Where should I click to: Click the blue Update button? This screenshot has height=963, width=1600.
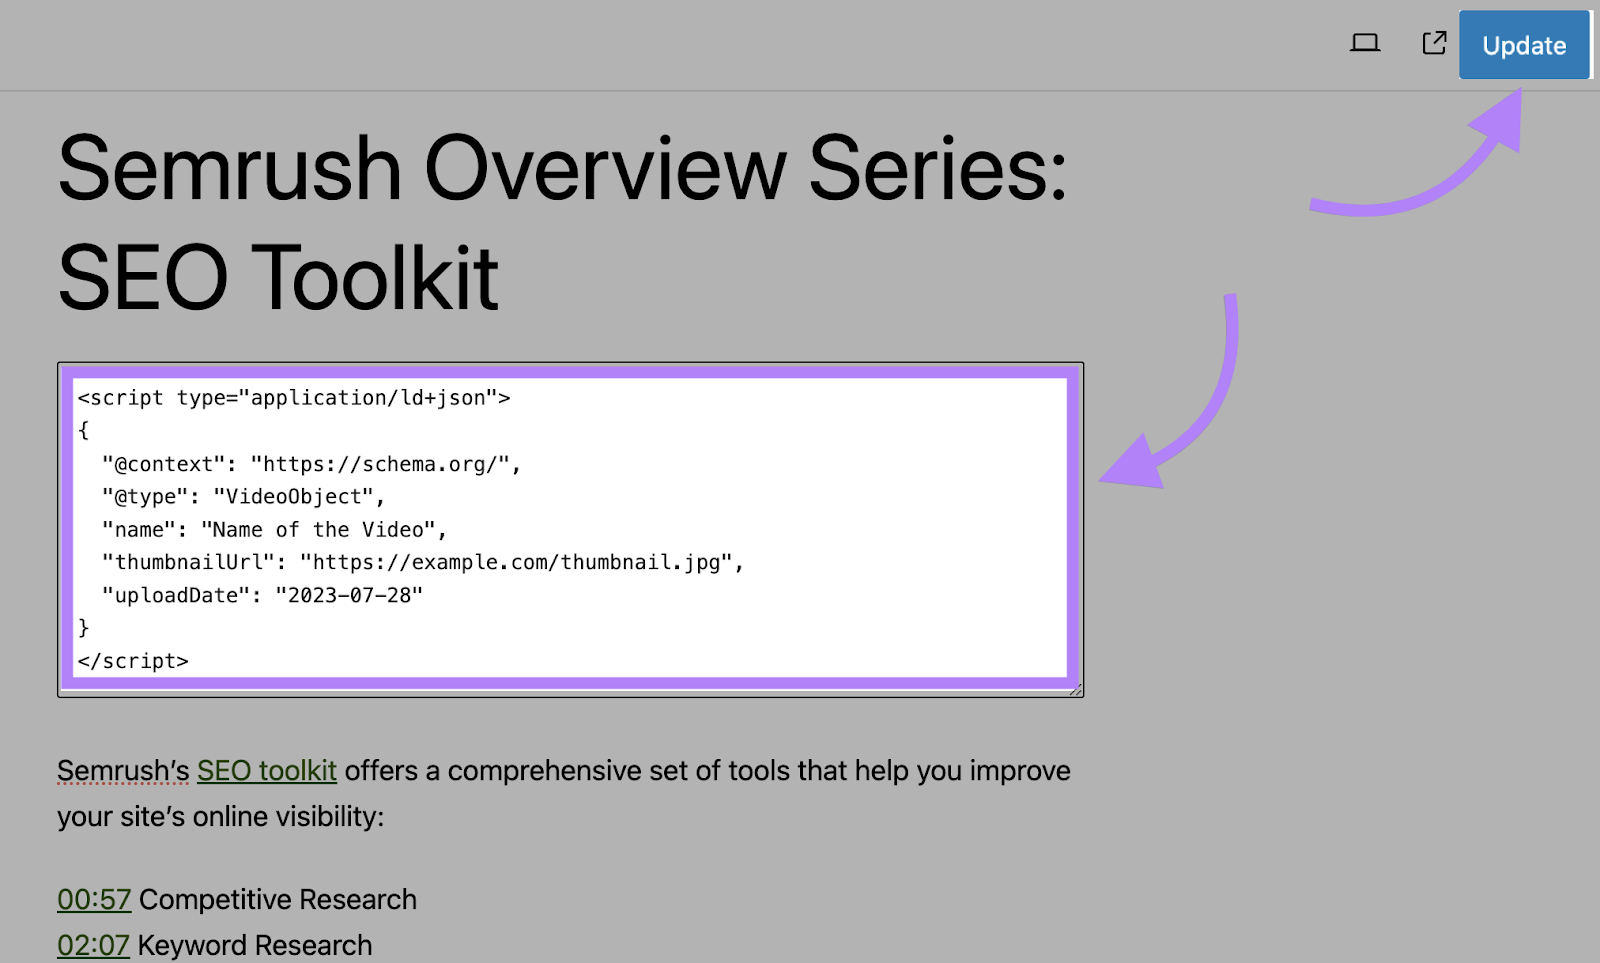point(1523,45)
